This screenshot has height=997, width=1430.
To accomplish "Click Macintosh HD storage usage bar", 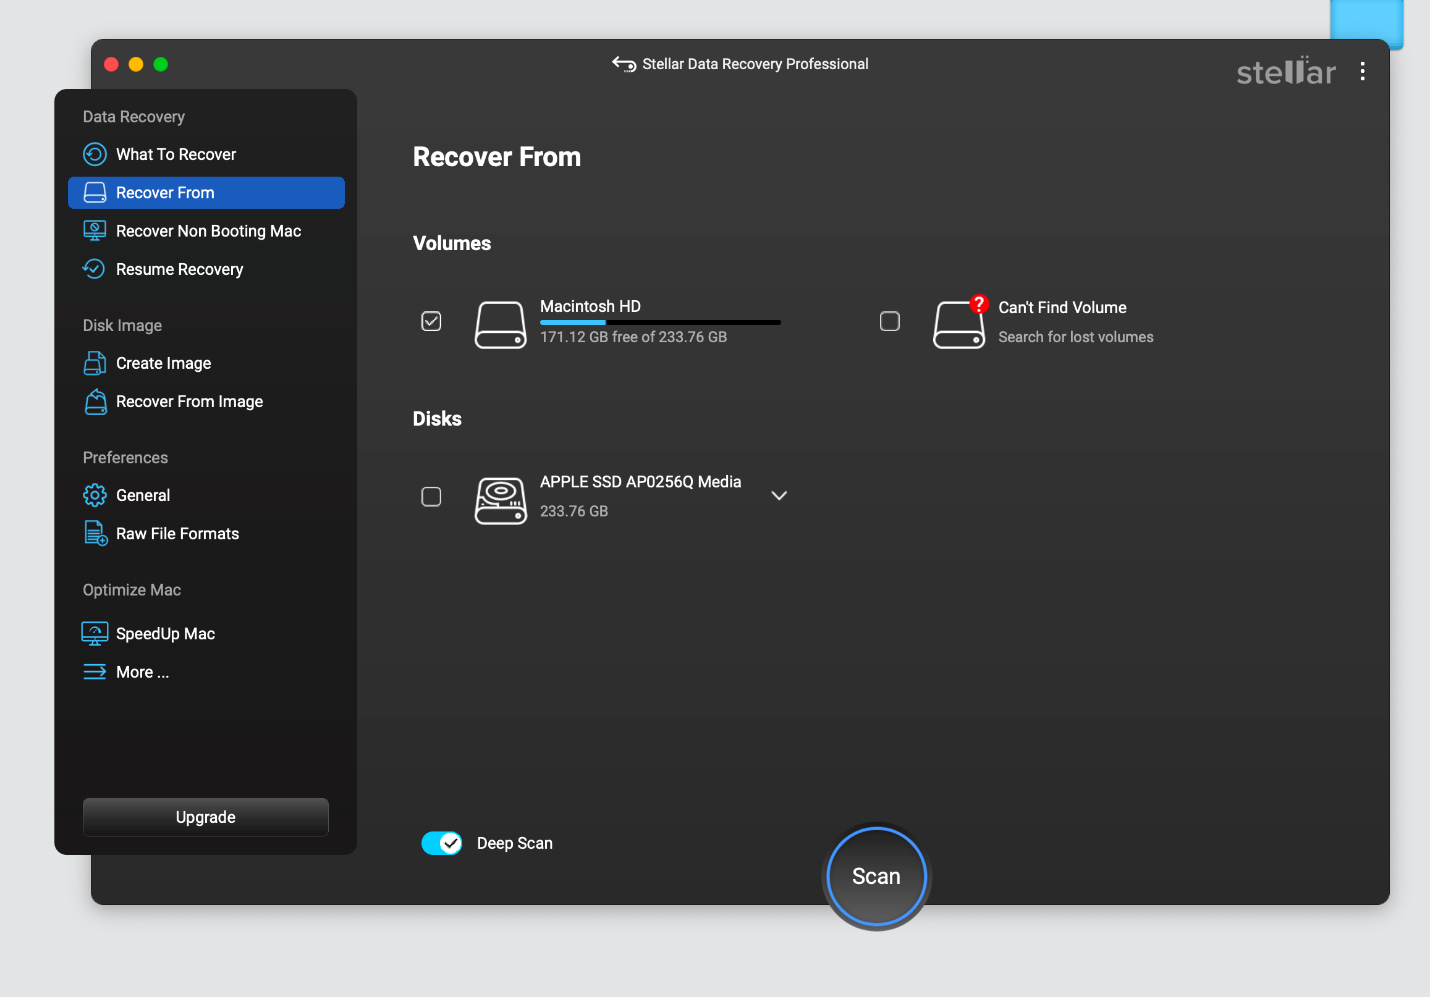I will click(x=660, y=322).
